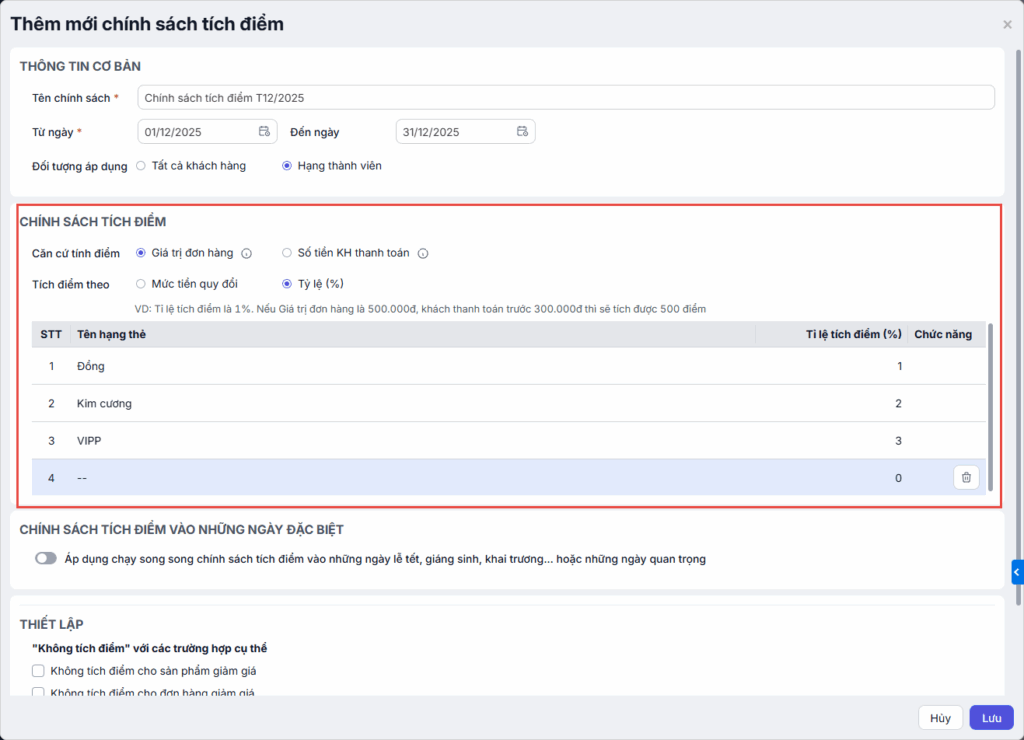
Task: Click the rank table vertical scrollbar
Action: [x=990, y=406]
